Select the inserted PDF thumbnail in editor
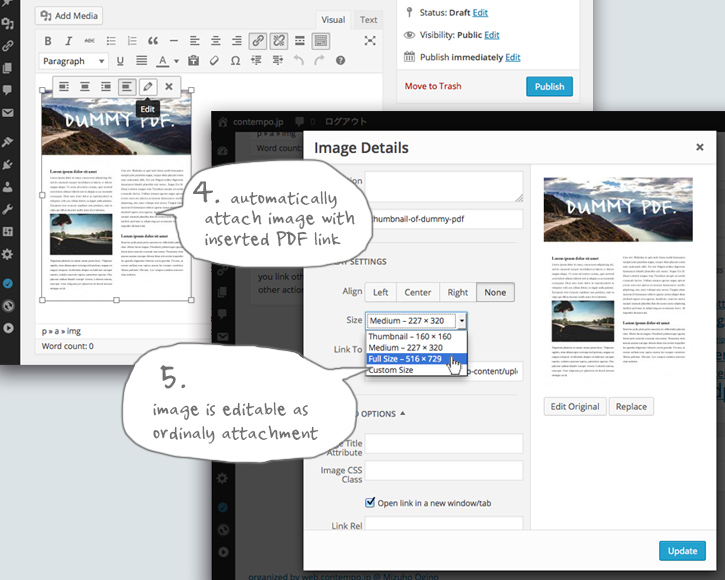The height and width of the screenshot is (580, 725). 116,194
